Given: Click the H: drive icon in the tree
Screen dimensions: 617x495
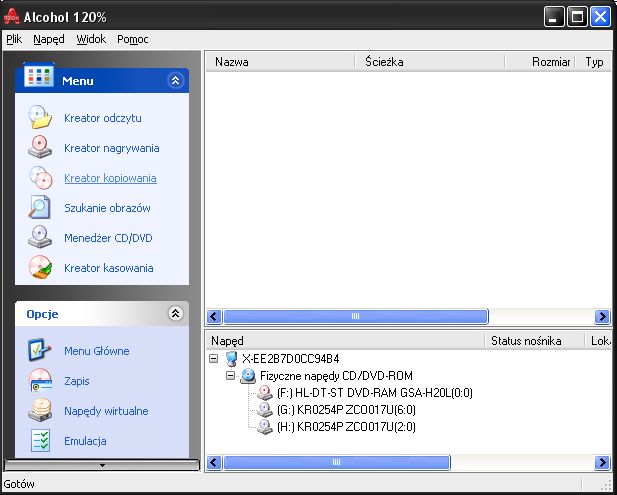Looking at the screenshot, I should pyautogui.click(x=264, y=427).
